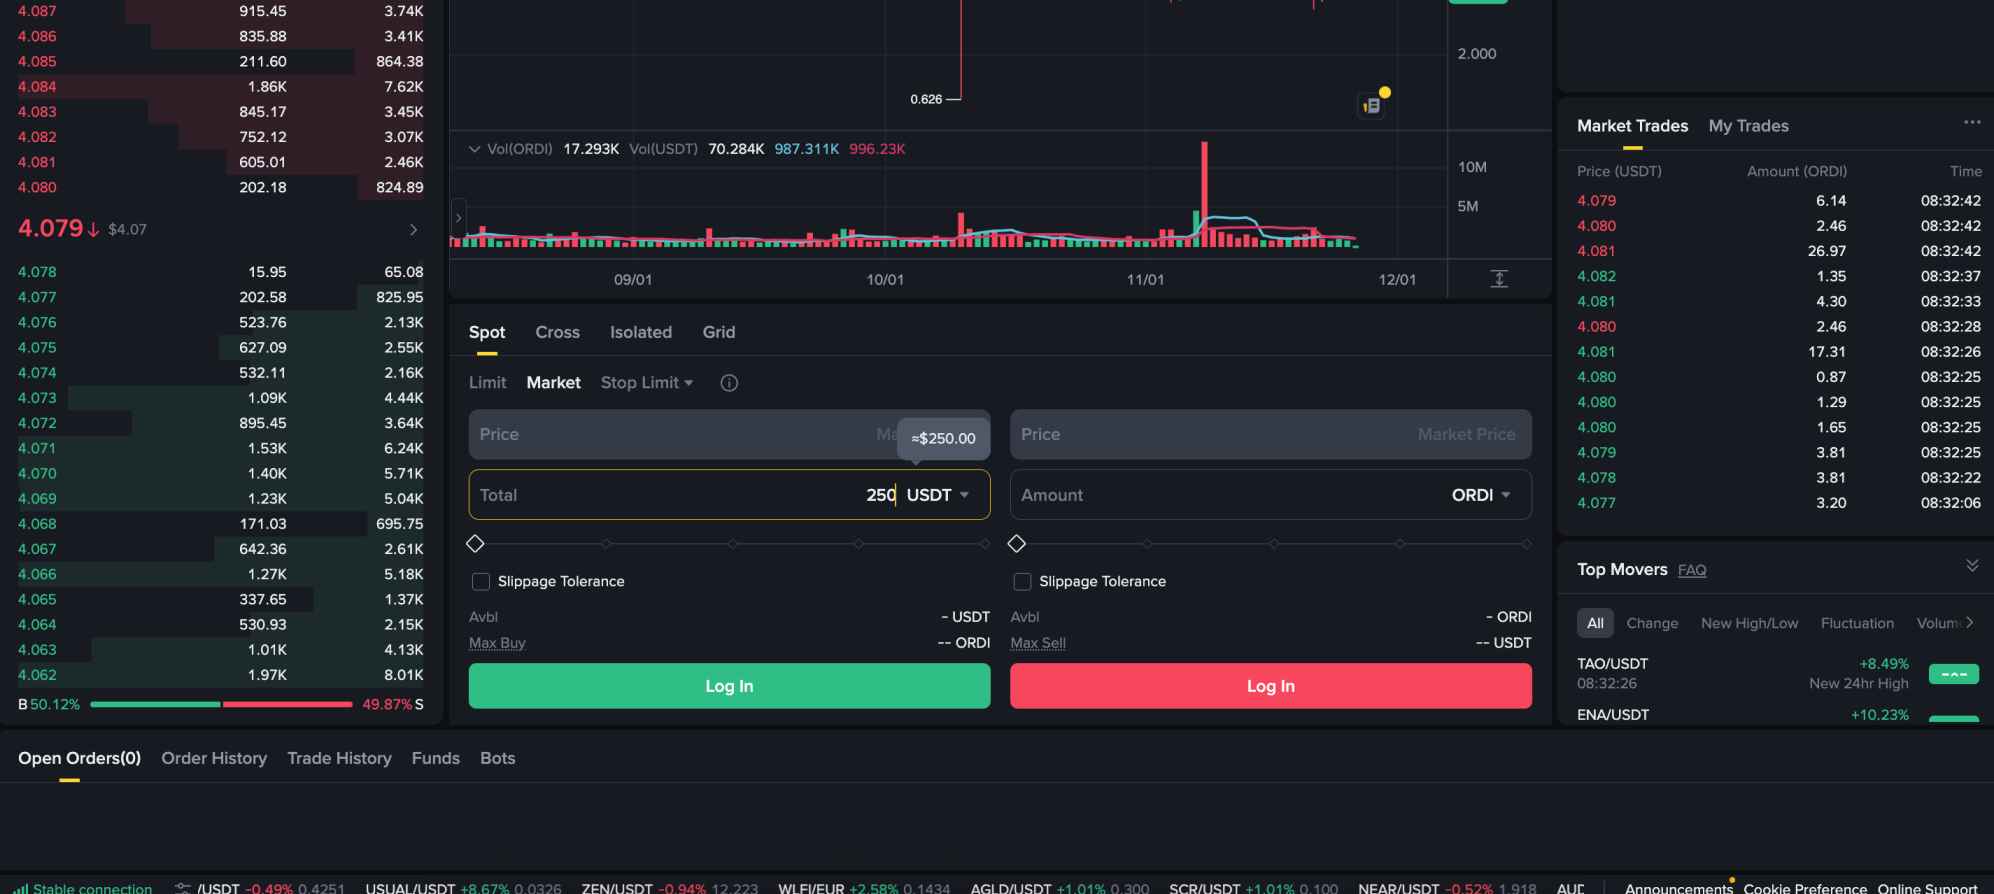Open the news events icon on chart
The height and width of the screenshot is (894, 1994).
1372,104
